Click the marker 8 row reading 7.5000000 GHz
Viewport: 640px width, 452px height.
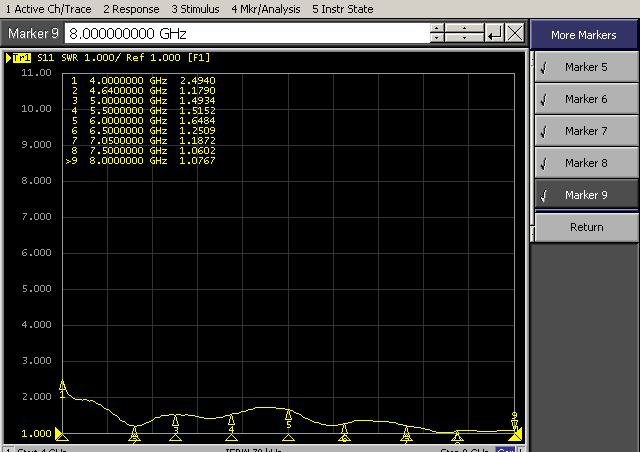pyautogui.click(x=142, y=151)
